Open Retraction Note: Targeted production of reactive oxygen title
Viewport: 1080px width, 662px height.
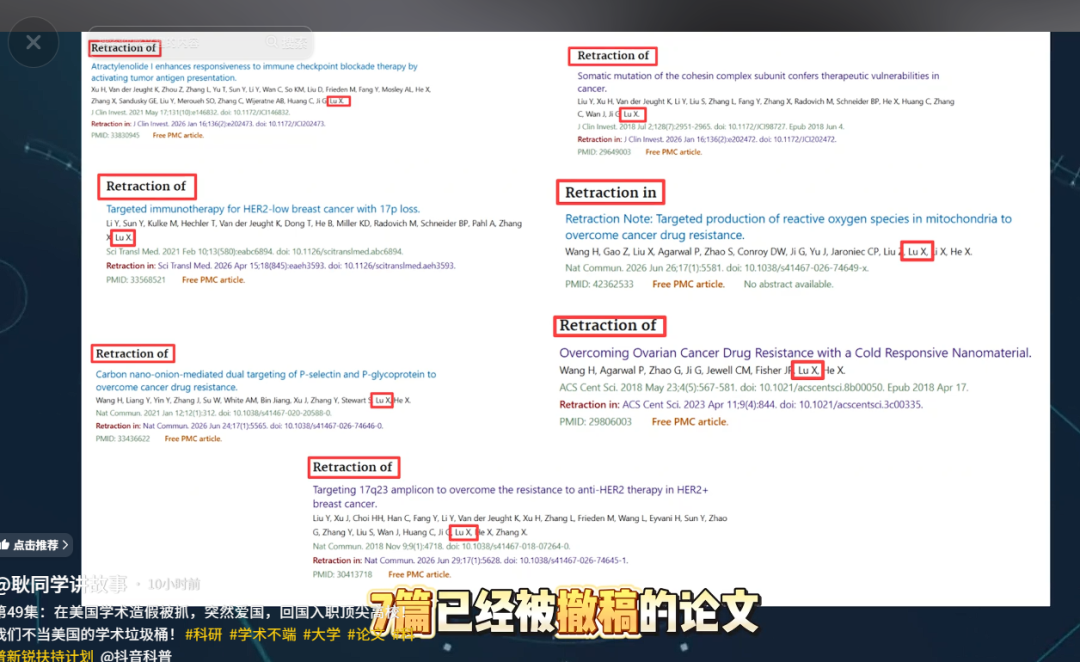(788, 227)
